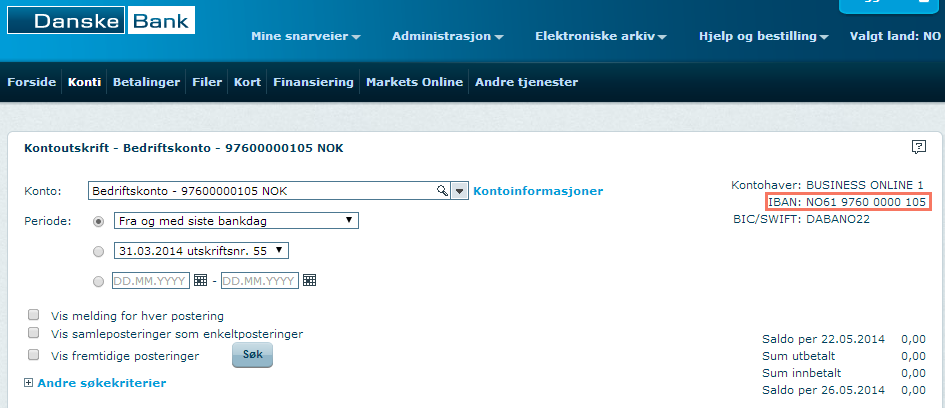This screenshot has width=945, height=408.
Task: Click the Danske Bank logo
Action: 101,20
